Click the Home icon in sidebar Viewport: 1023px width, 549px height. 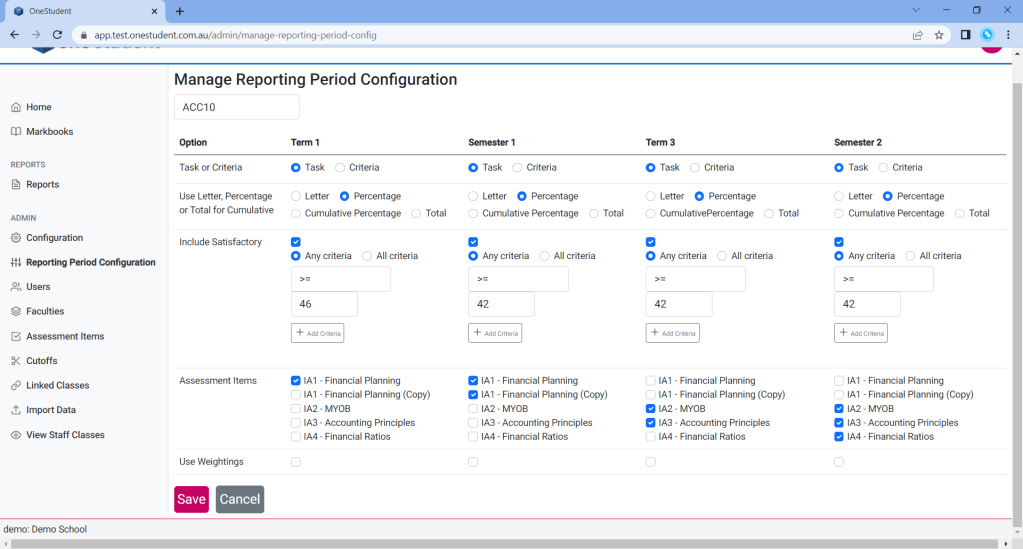[16, 107]
